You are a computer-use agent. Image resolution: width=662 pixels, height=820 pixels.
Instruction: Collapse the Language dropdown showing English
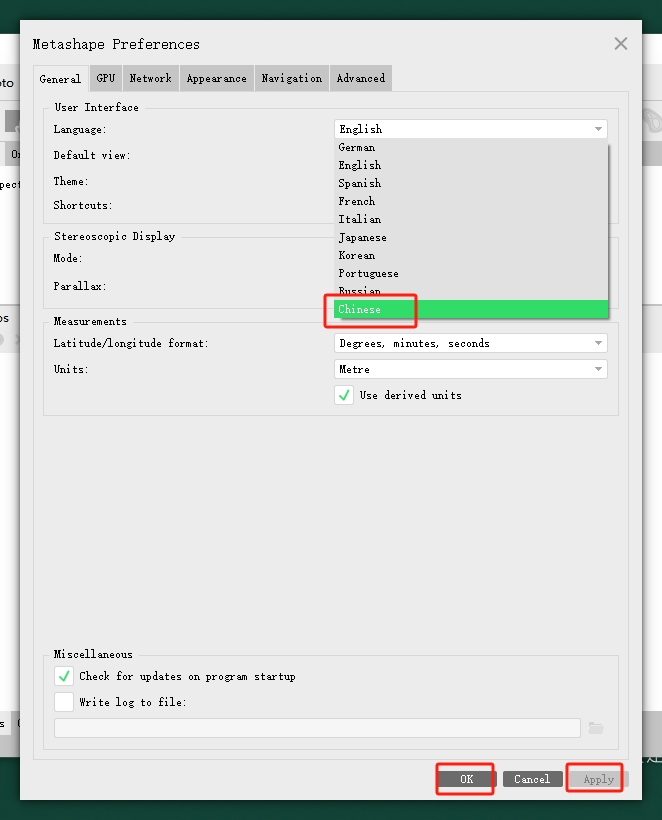470,129
